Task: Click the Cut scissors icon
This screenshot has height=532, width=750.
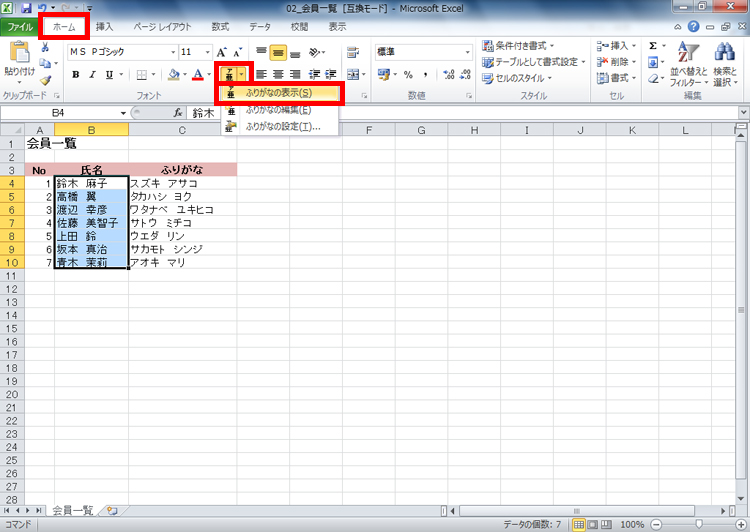Action: point(45,47)
